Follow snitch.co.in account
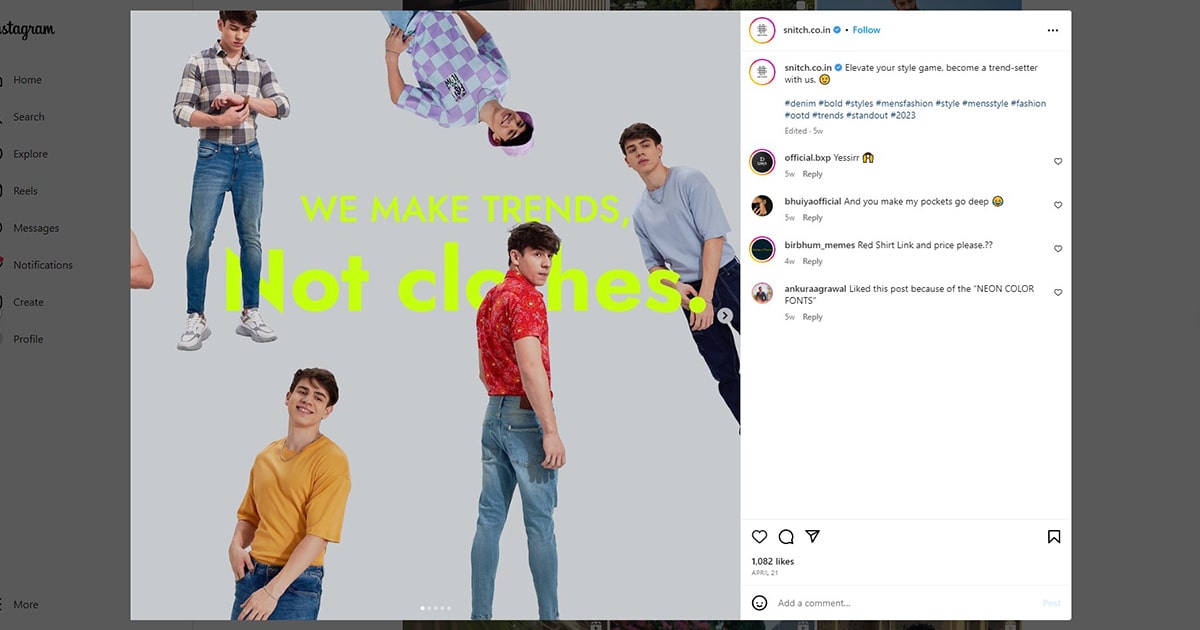 pyautogui.click(x=866, y=30)
